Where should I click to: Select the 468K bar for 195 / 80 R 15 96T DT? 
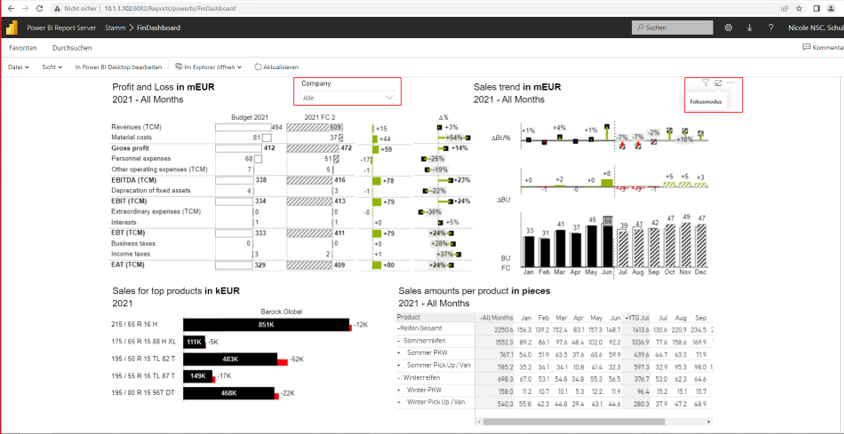pos(229,393)
